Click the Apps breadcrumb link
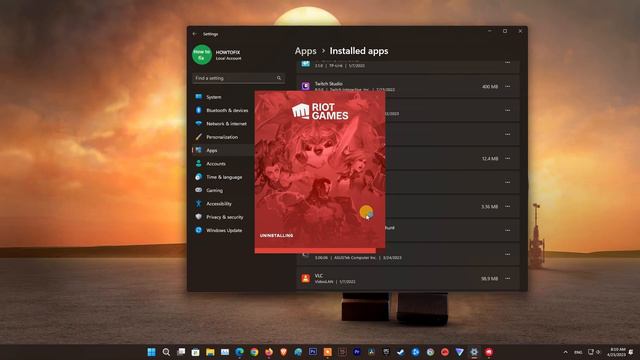 305,51
